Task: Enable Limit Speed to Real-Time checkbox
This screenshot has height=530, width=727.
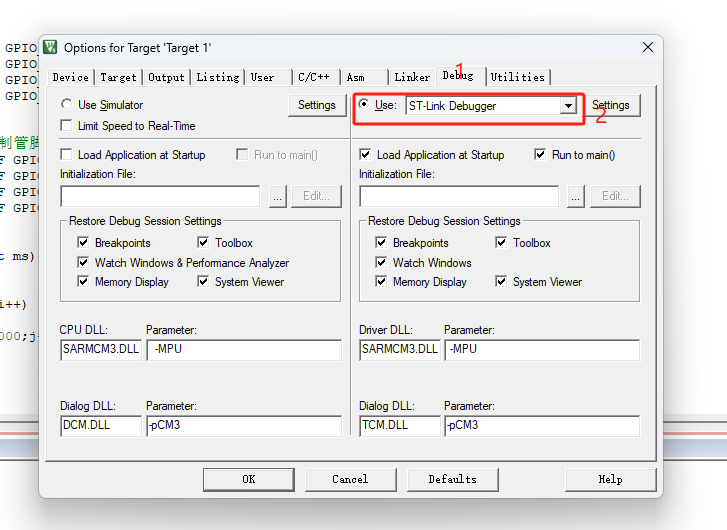Action: point(67,126)
